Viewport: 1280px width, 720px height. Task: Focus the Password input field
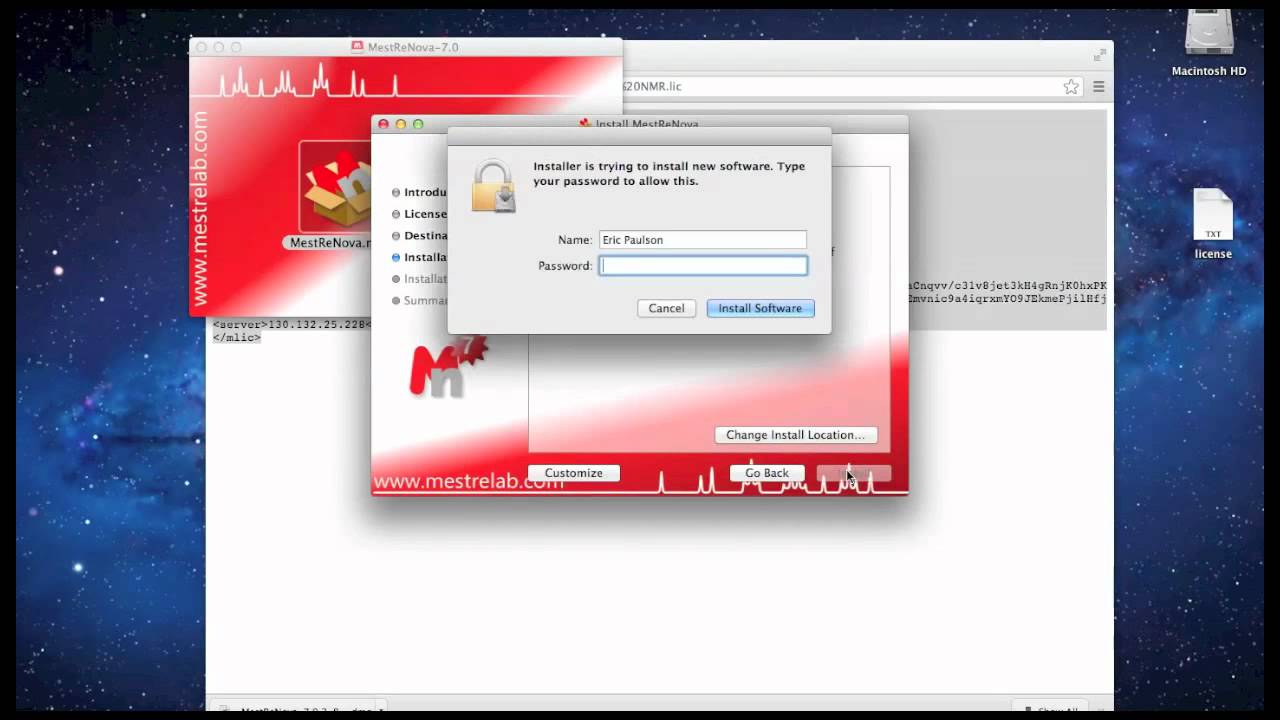[x=703, y=265]
